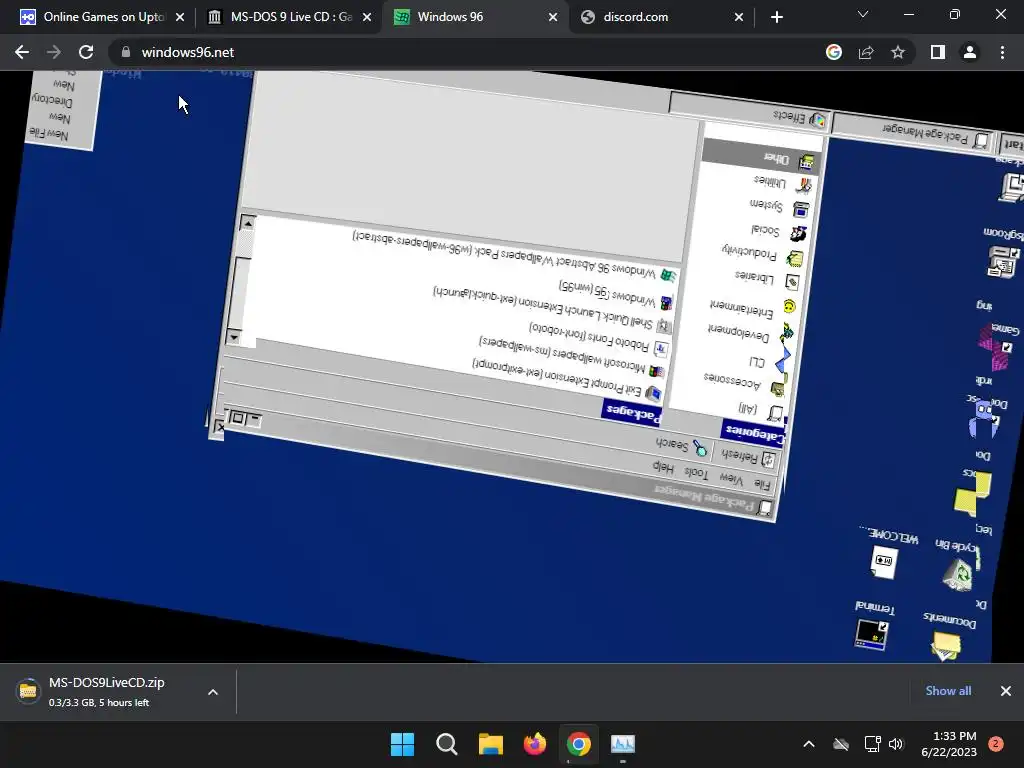Select the Productivity category
1024x768 pixels.
[x=761, y=254]
